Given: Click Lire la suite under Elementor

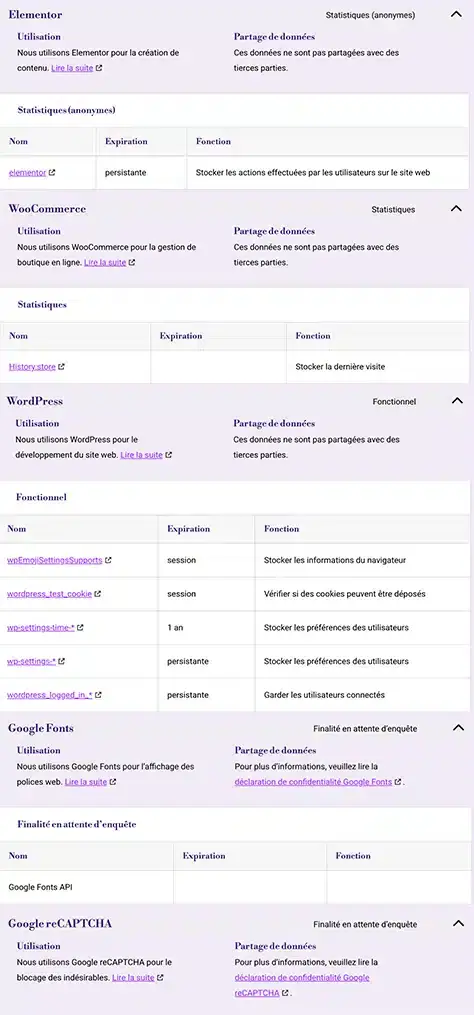Looking at the screenshot, I should 72,67.
